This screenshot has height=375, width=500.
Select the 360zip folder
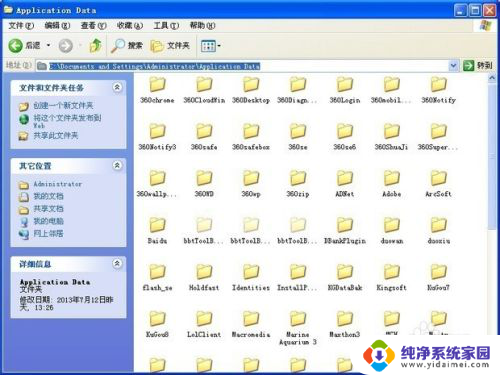click(x=298, y=184)
